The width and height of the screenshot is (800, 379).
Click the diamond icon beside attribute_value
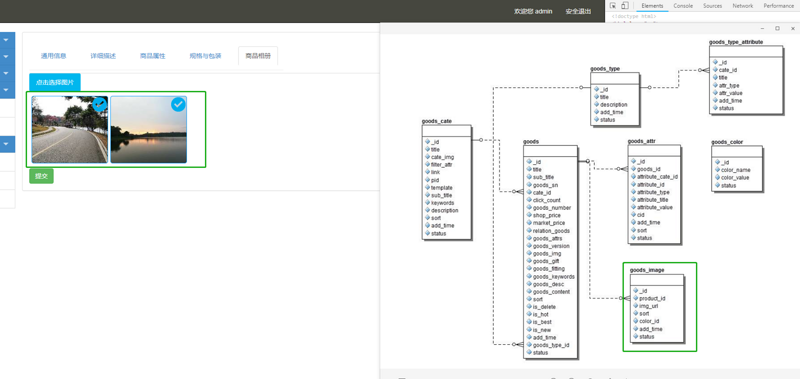(x=634, y=207)
